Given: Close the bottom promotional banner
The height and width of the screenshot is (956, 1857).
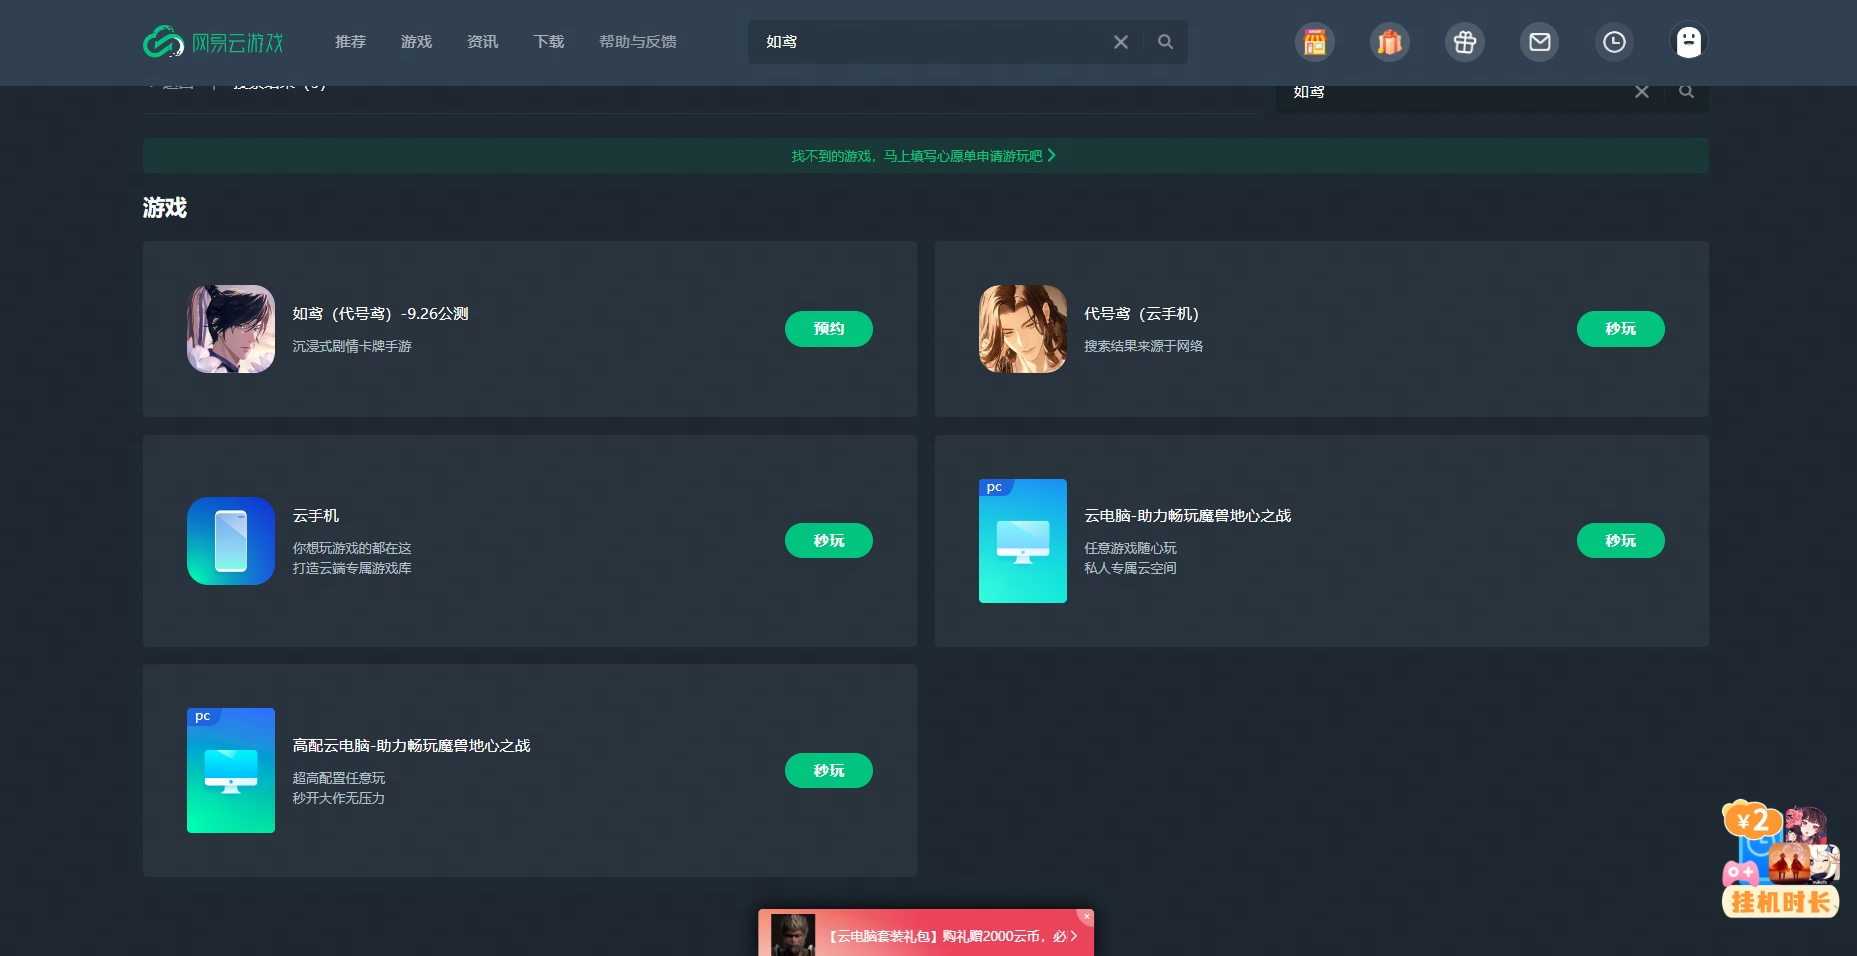Looking at the screenshot, I should [x=1086, y=916].
